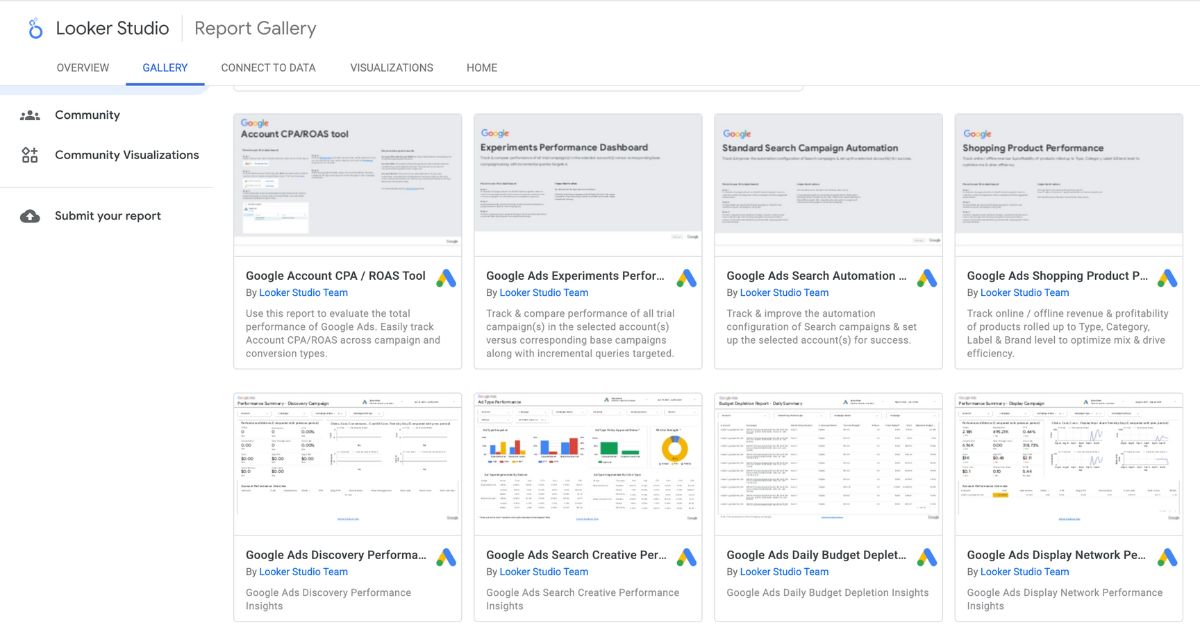
Task: Open Looker Studio Team link under CPA / ROAS Tool
Action: pyautogui.click(x=303, y=293)
